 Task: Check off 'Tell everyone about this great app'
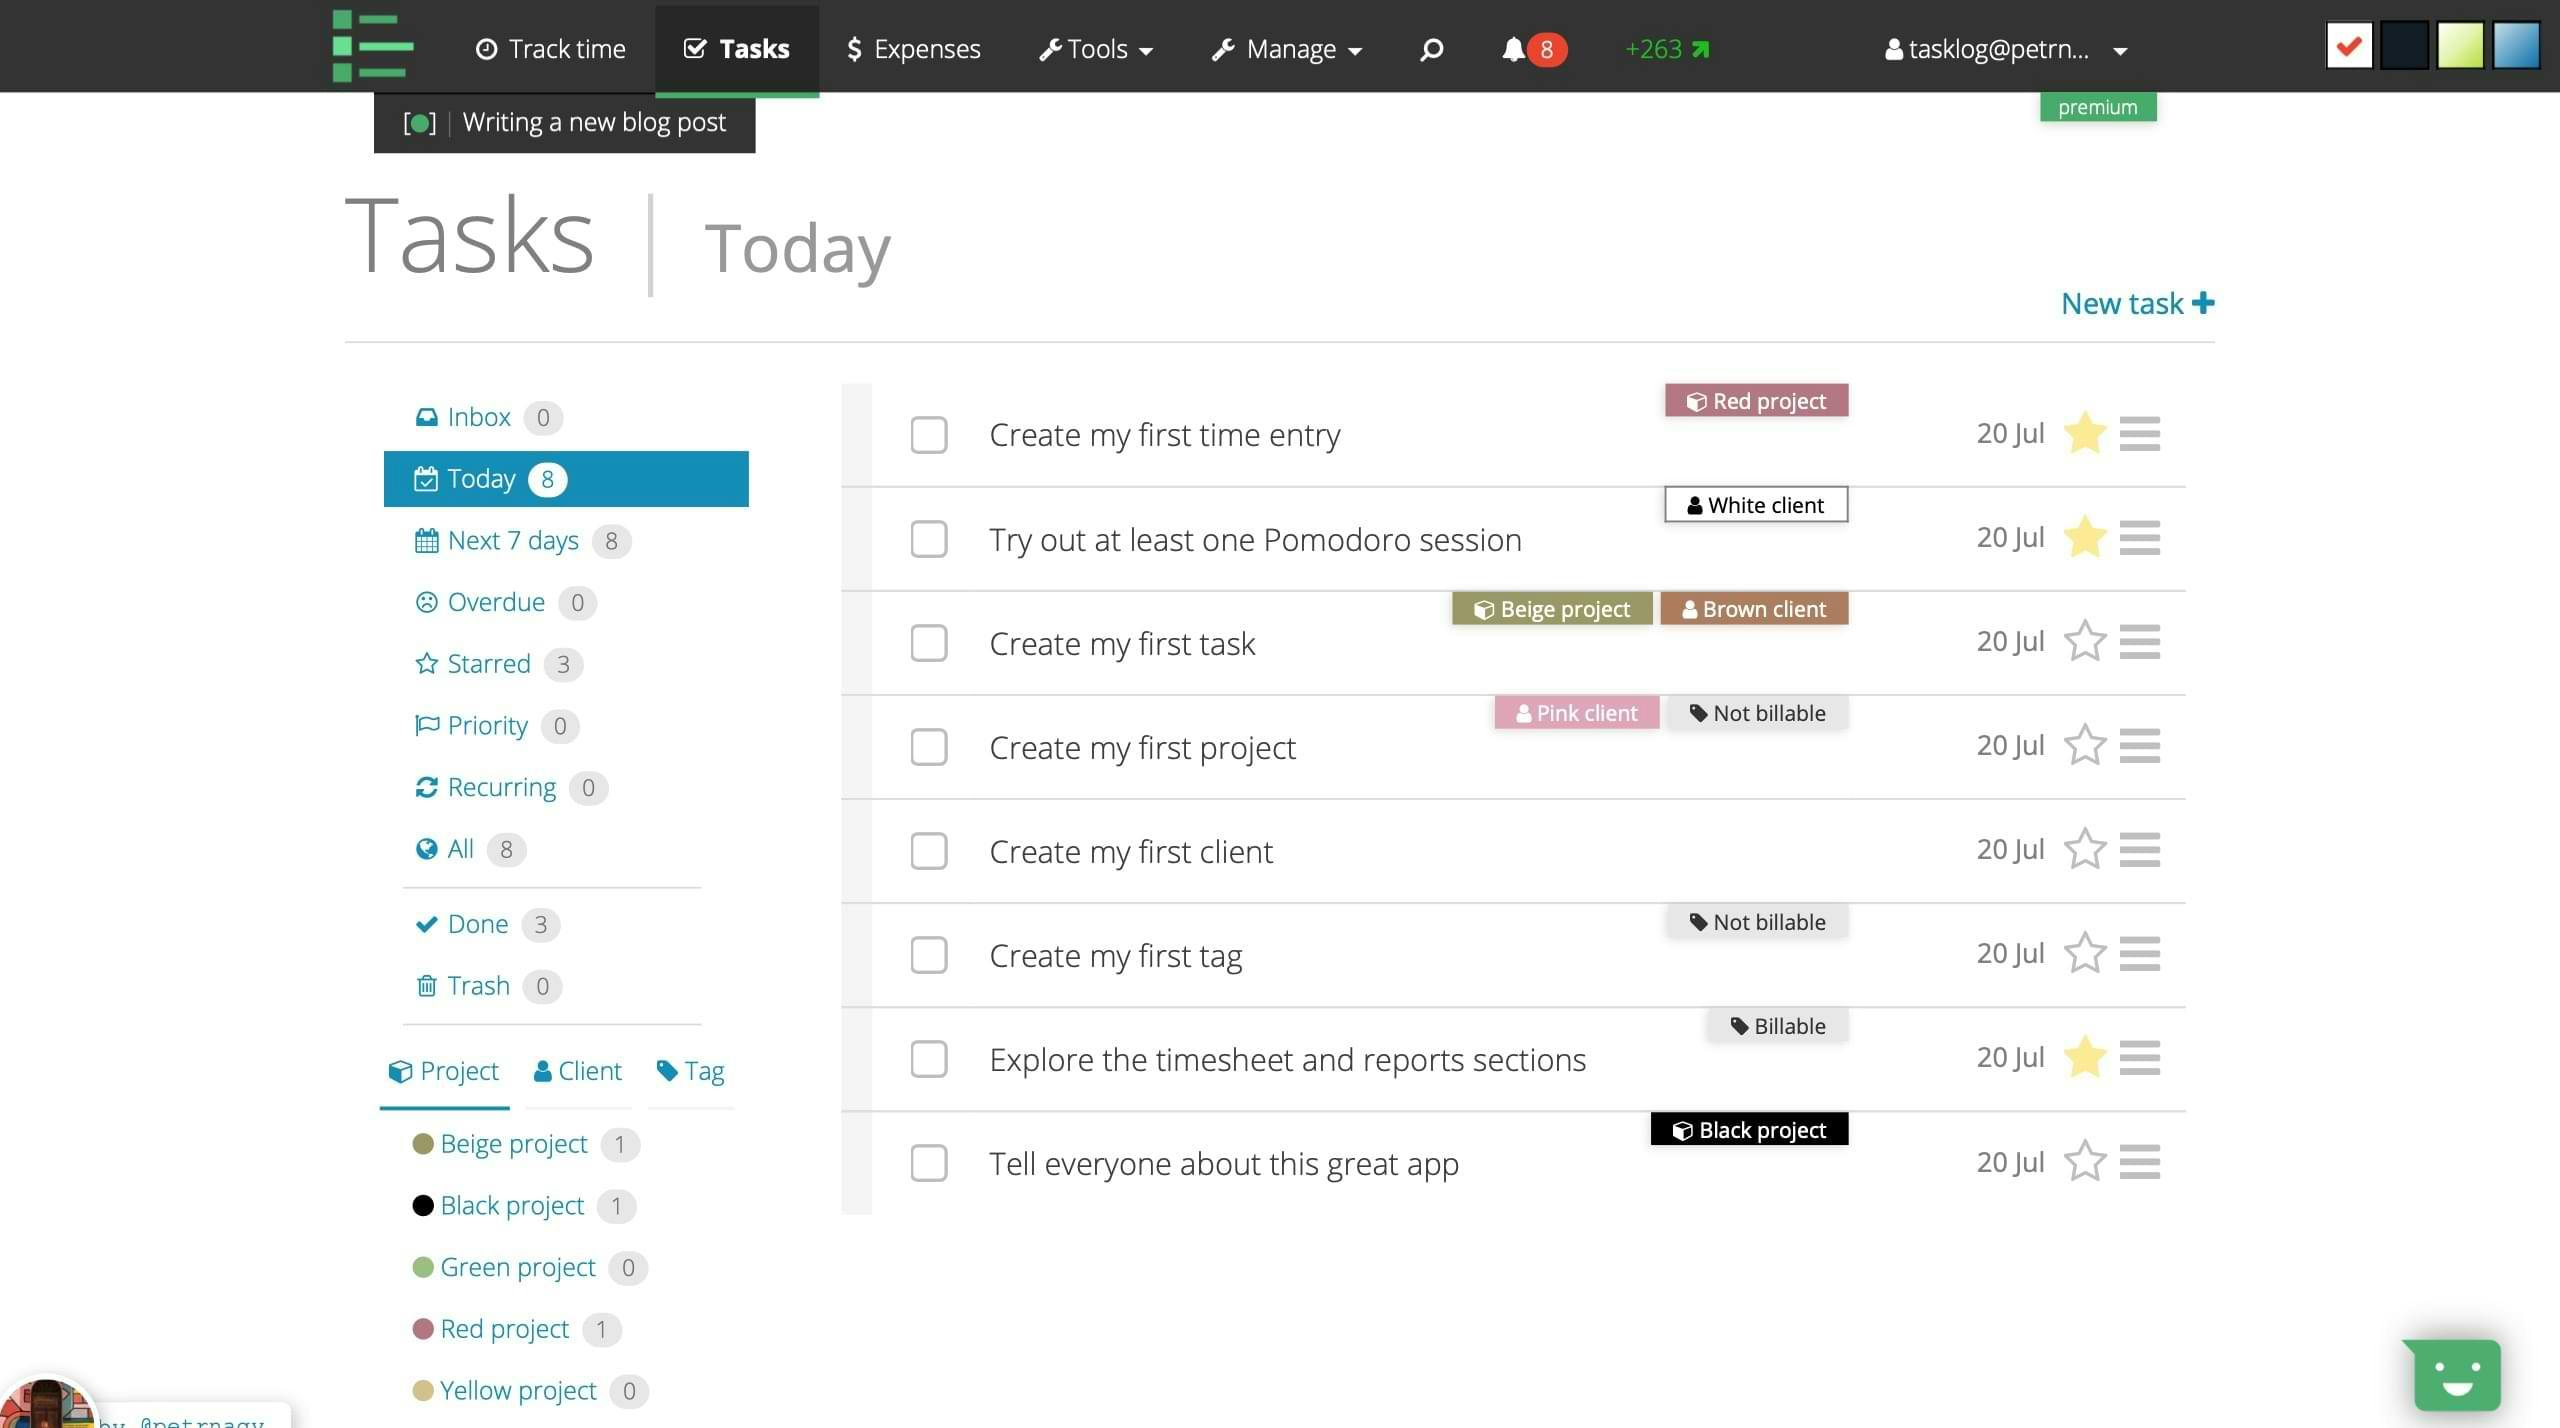(928, 1163)
